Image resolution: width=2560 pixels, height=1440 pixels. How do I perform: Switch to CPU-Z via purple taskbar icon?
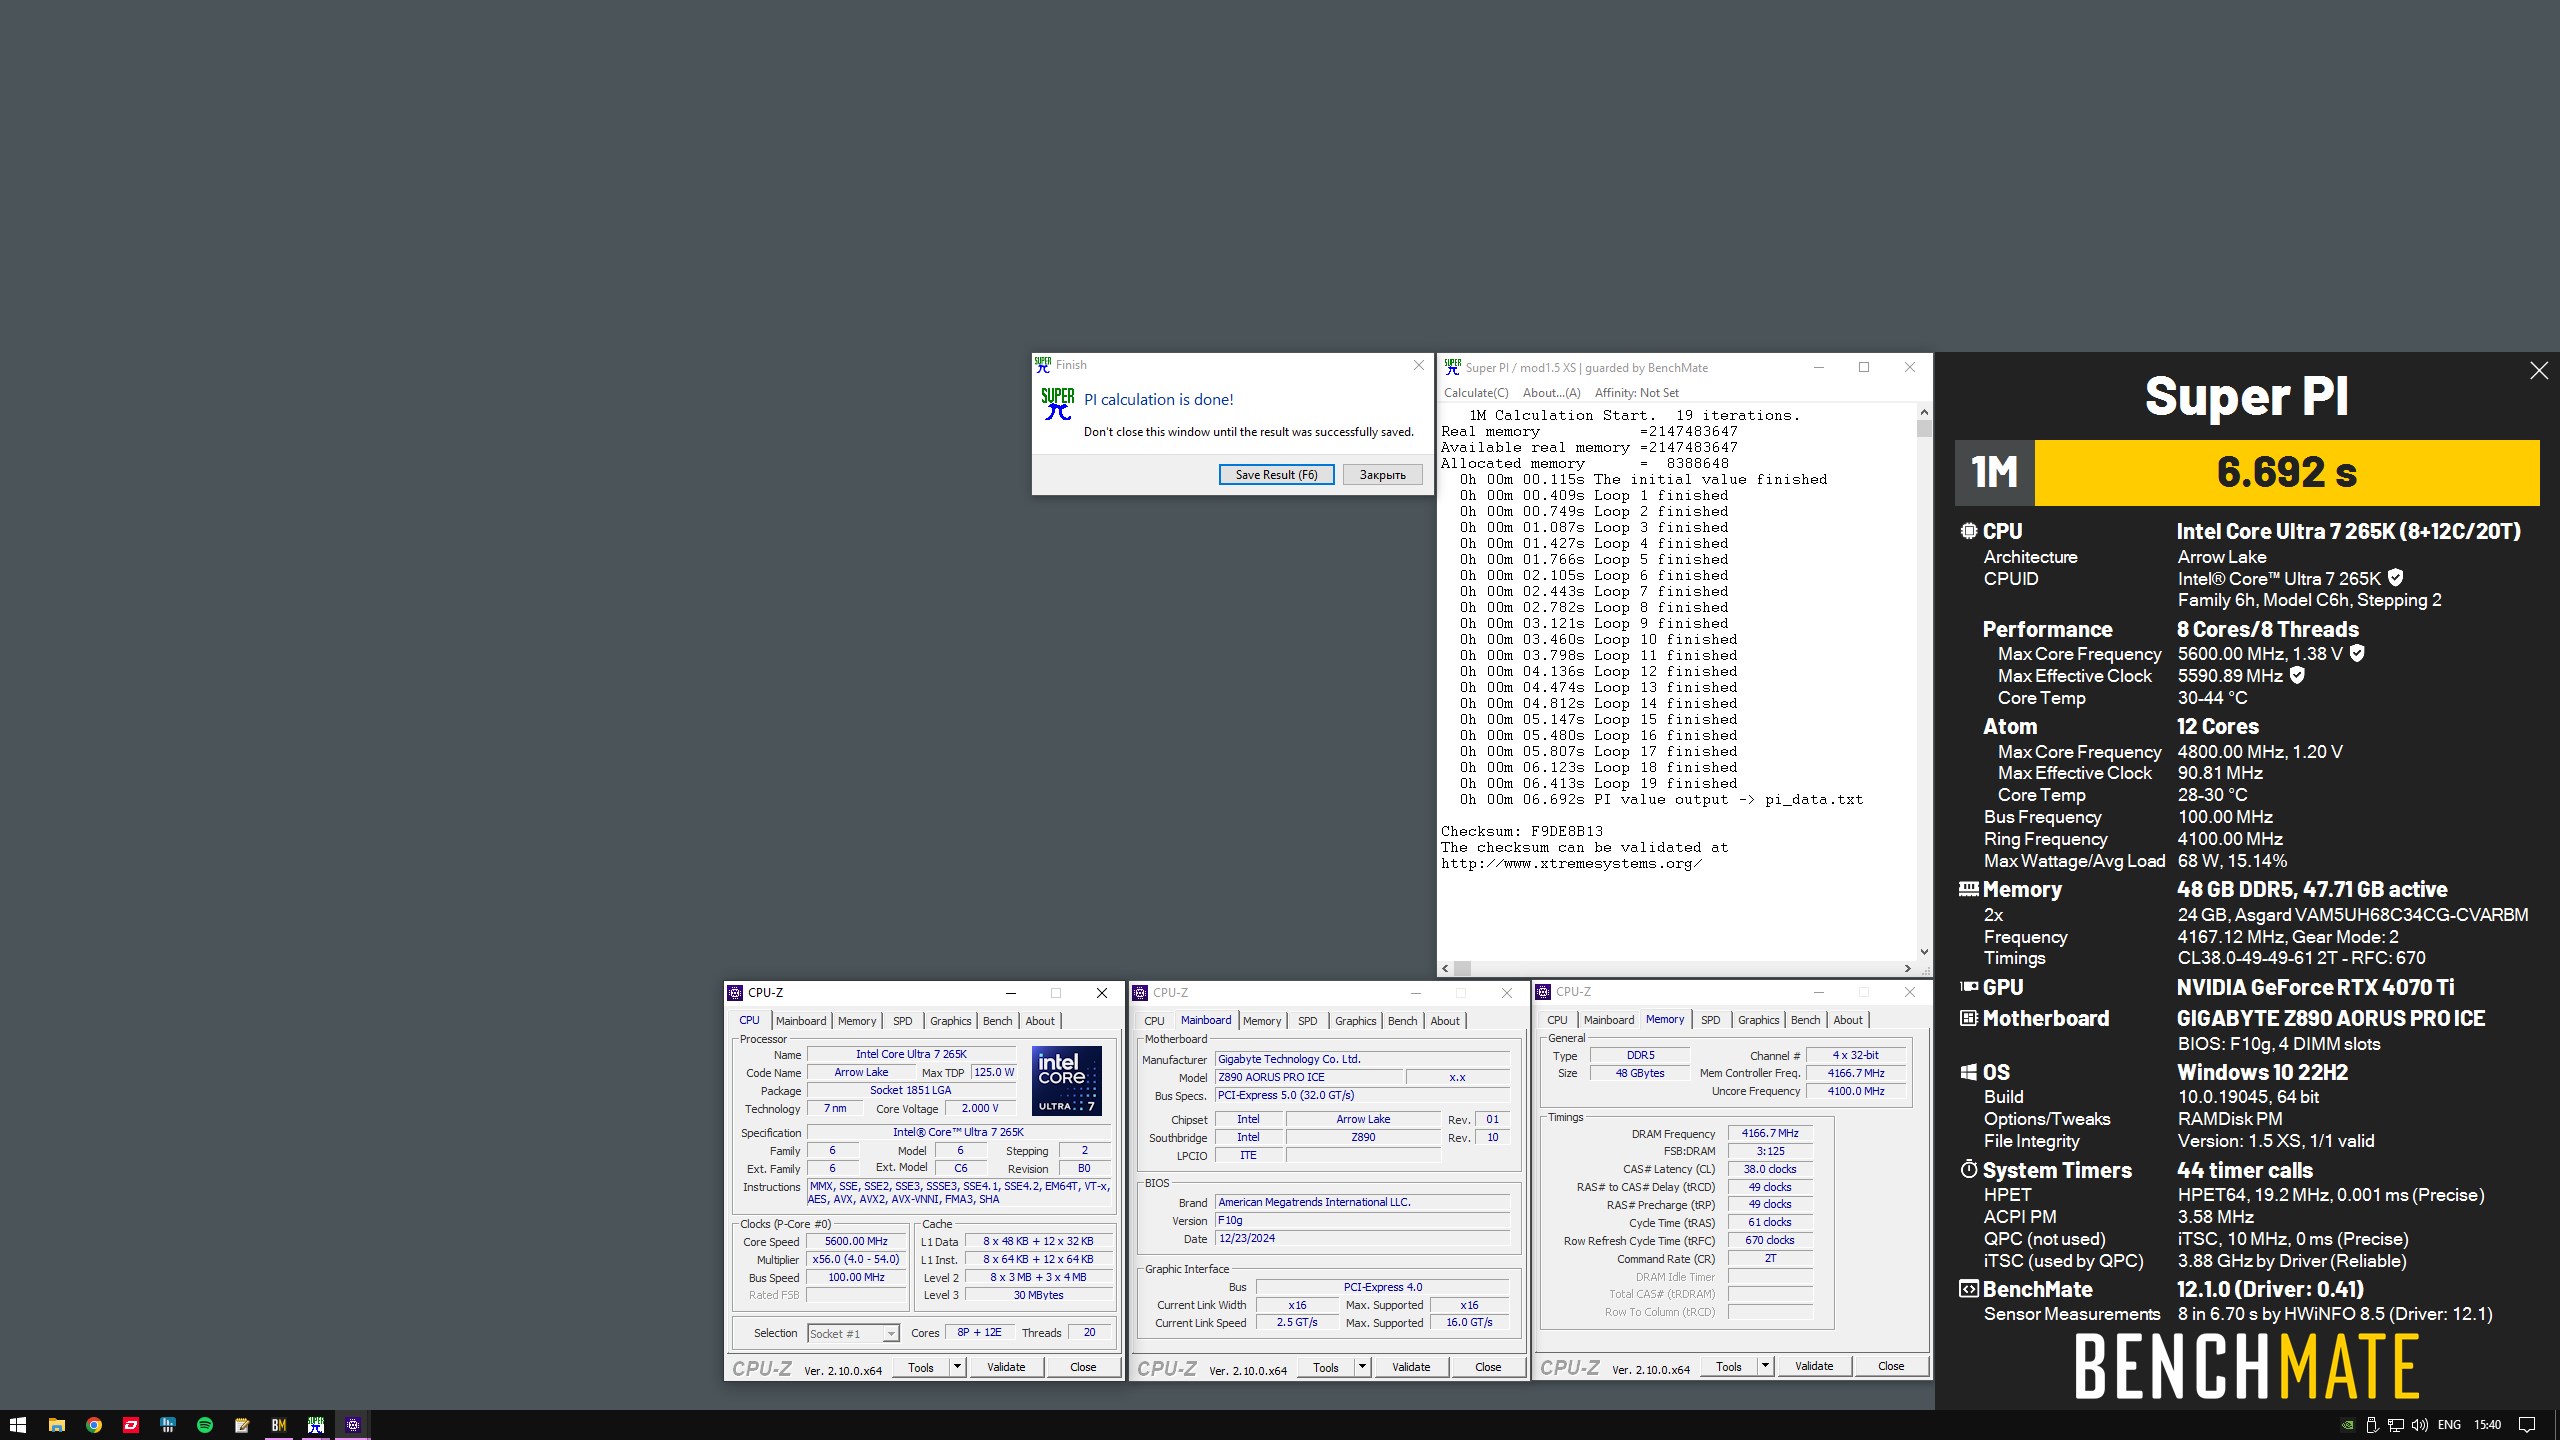pyautogui.click(x=353, y=1425)
